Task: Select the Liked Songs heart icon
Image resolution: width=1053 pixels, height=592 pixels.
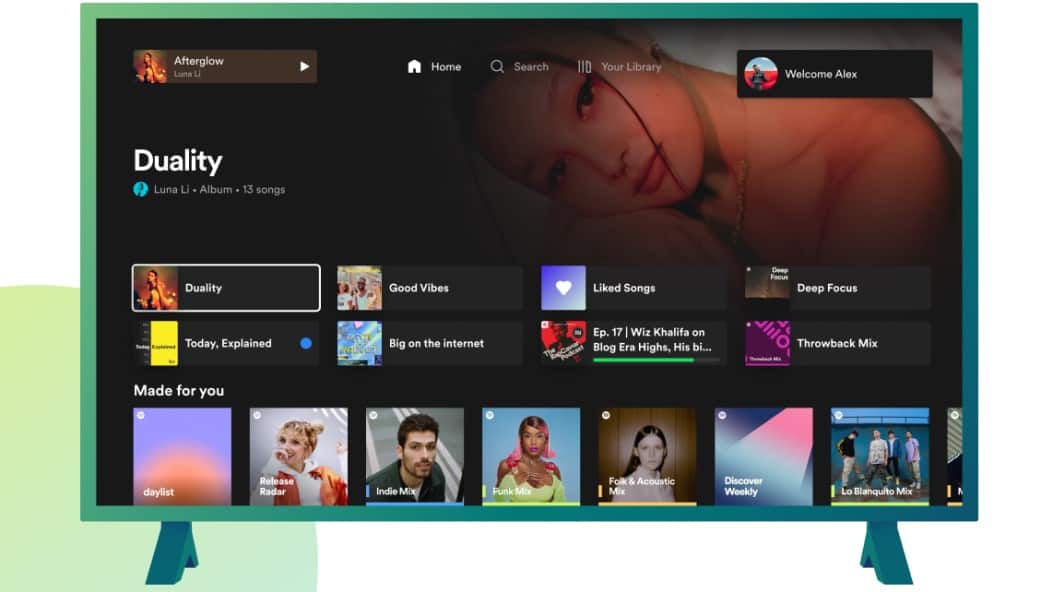Action: [563, 288]
